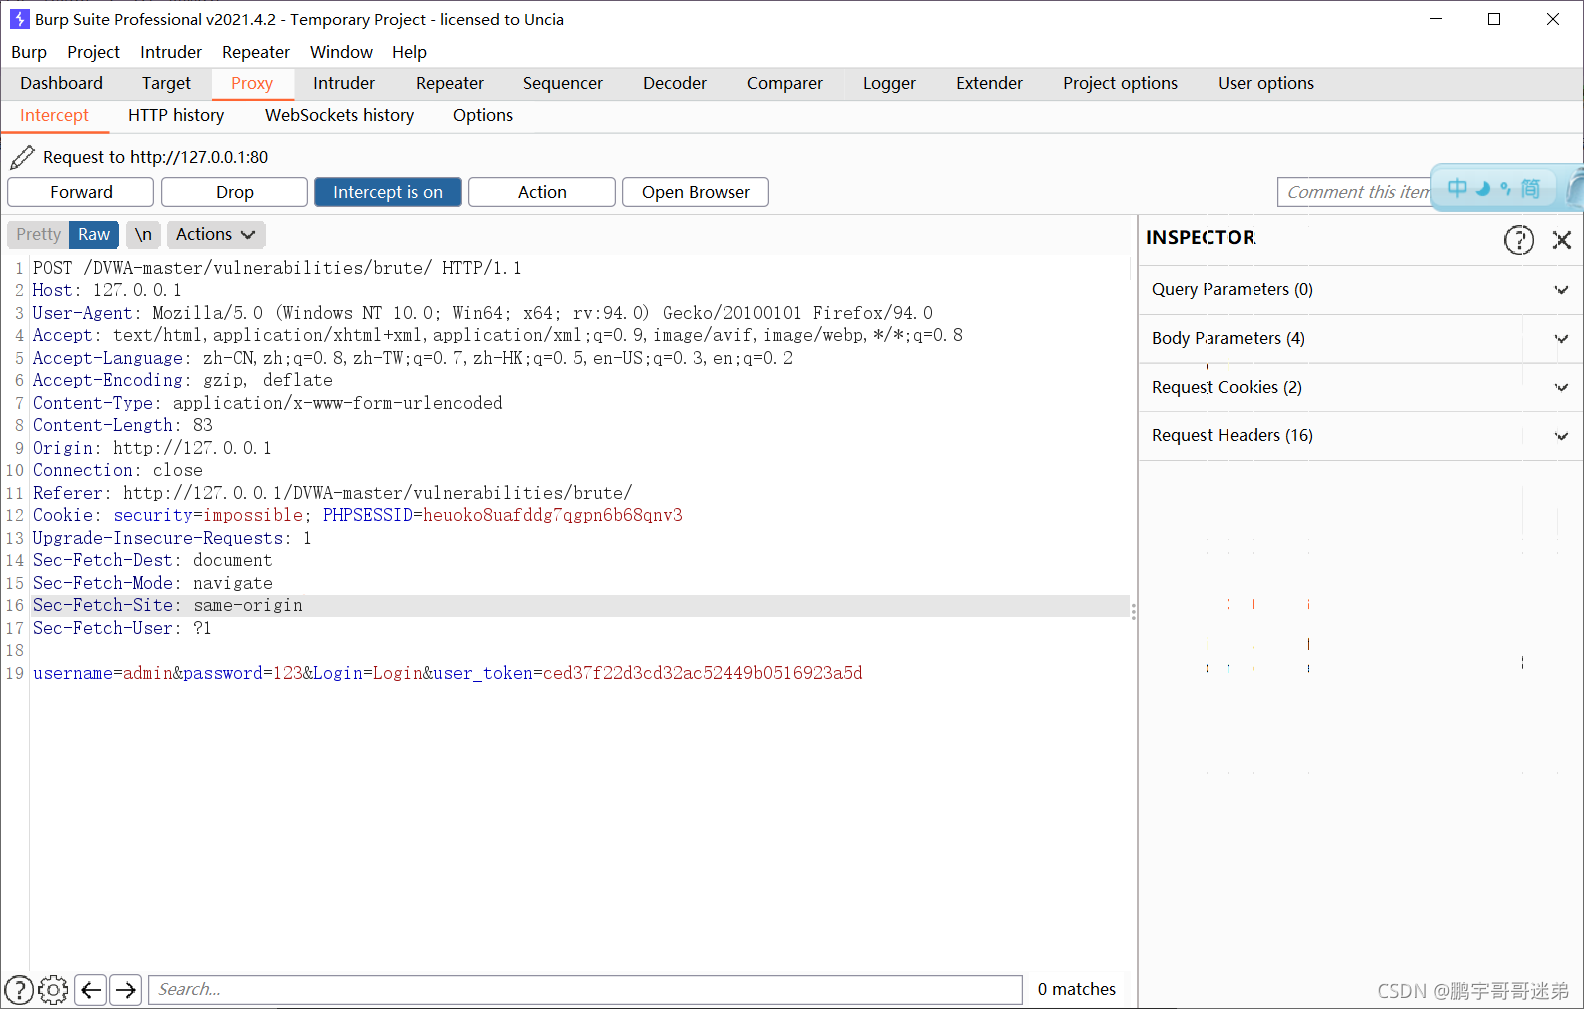Click the Search input field

(x=585, y=989)
